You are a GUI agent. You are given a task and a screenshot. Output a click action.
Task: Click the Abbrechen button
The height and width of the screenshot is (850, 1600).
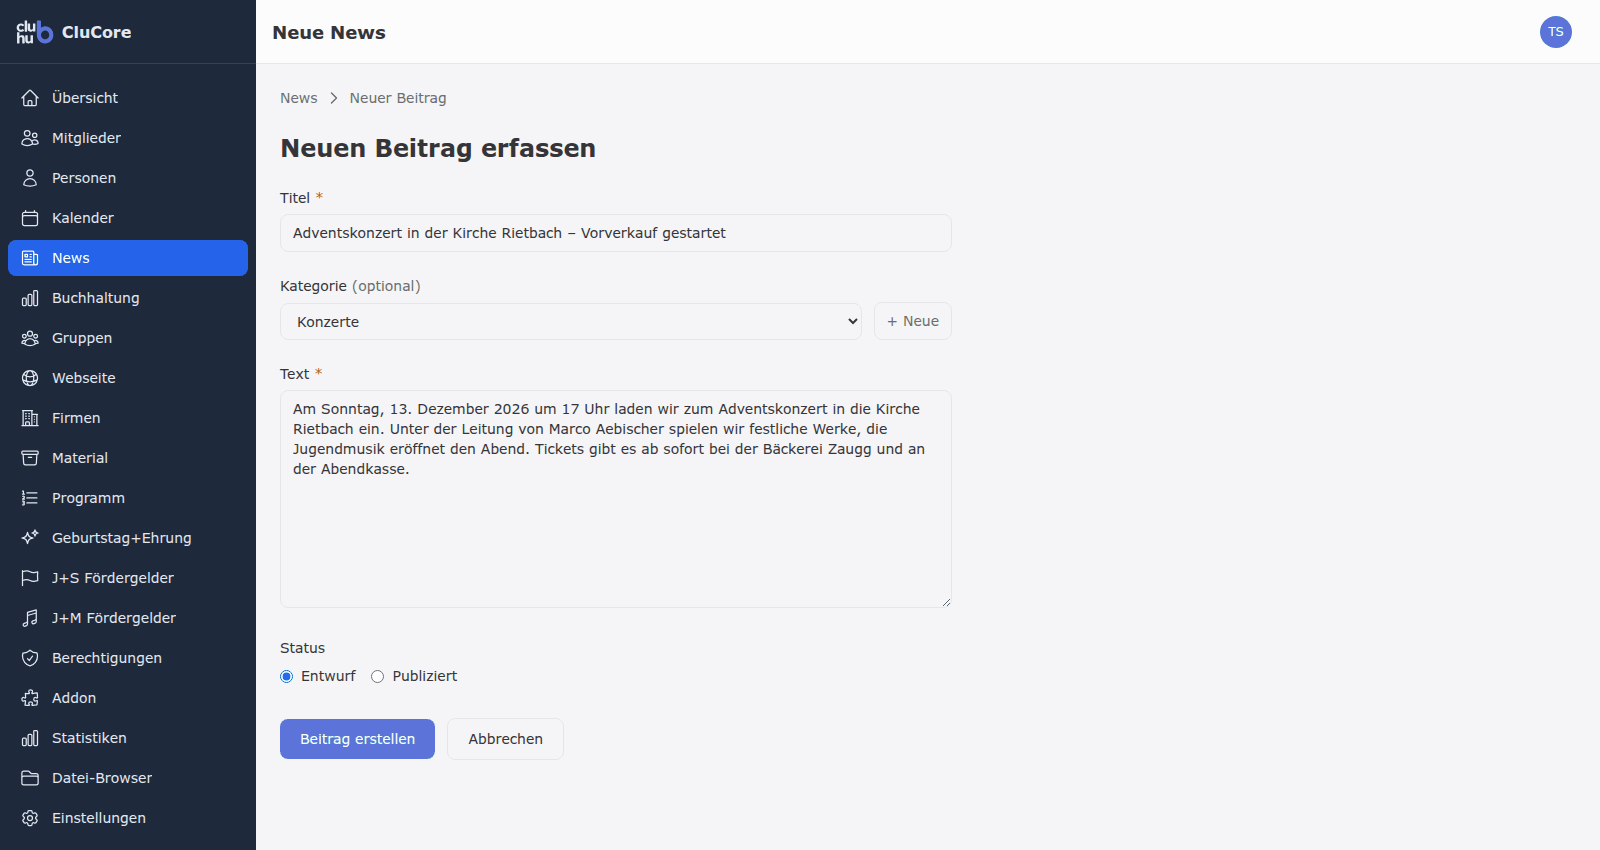tap(506, 739)
